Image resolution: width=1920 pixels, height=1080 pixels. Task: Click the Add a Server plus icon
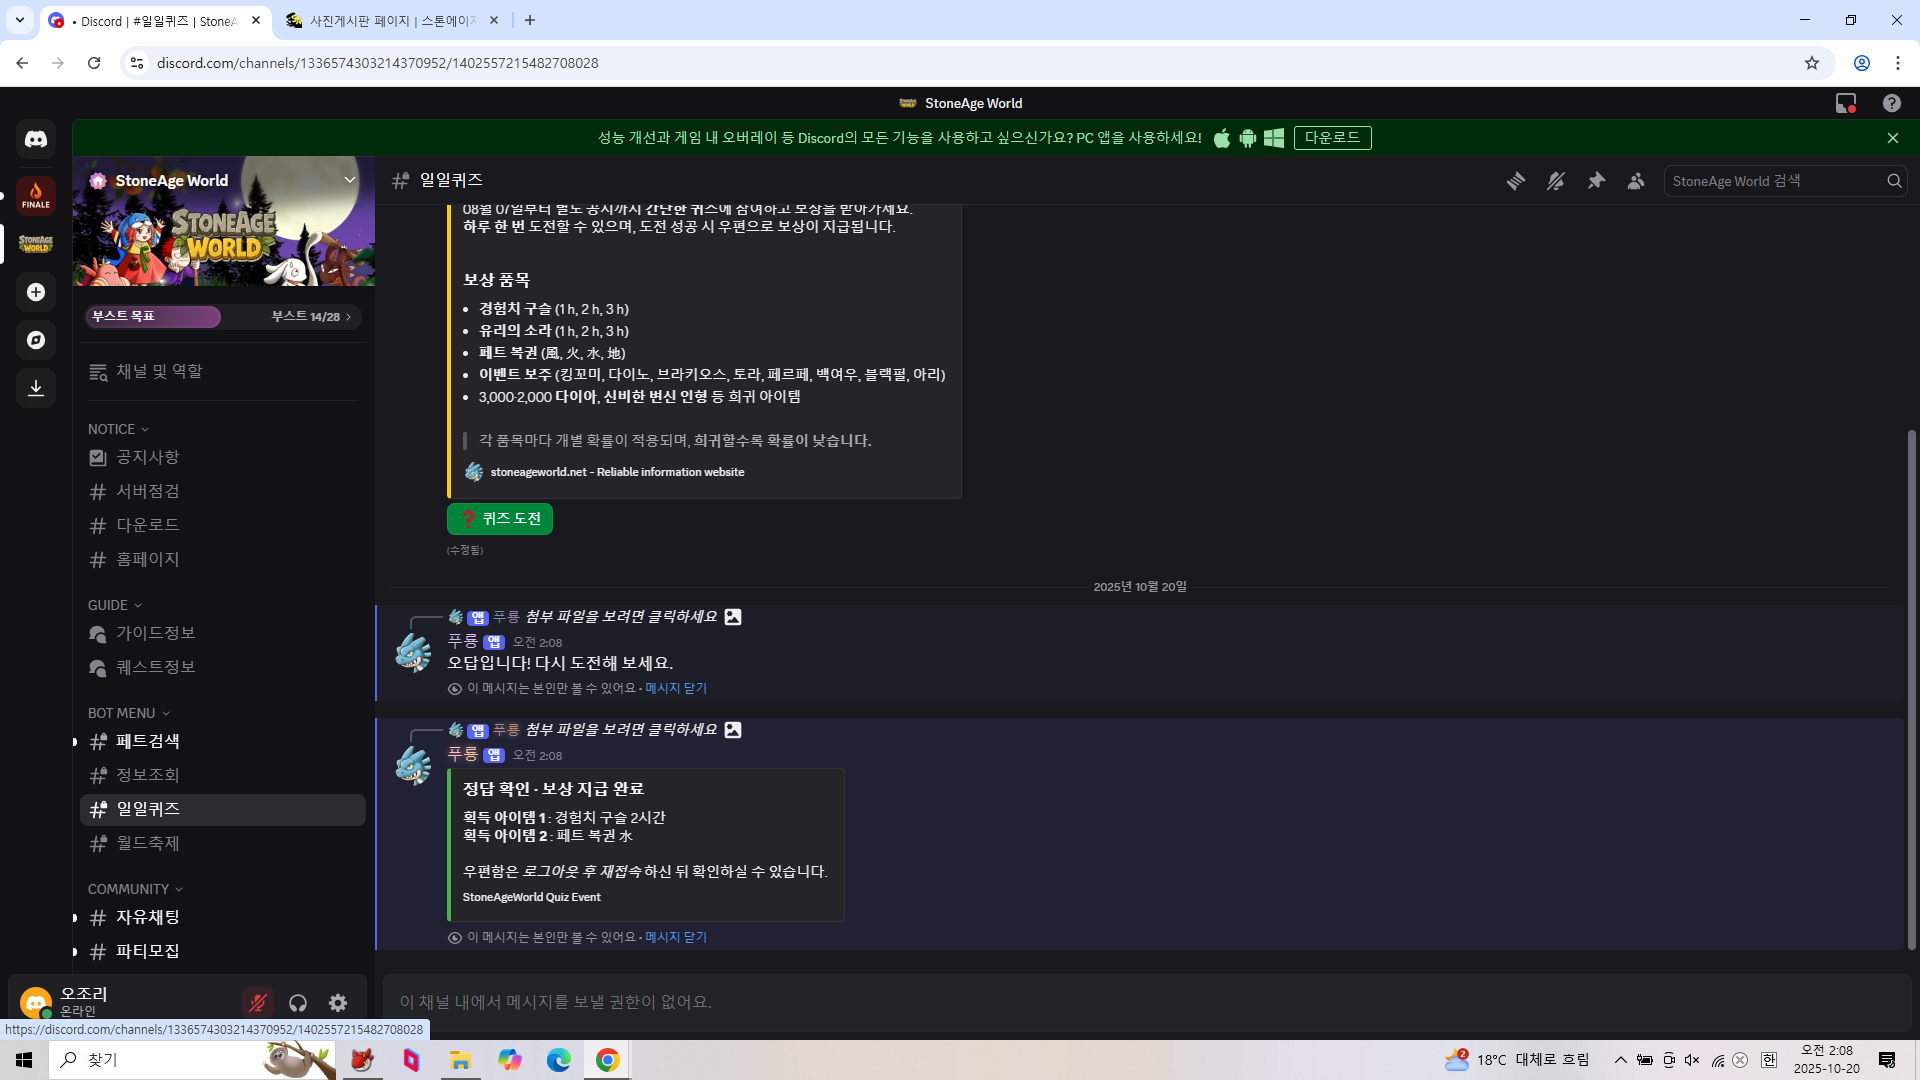coord(36,292)
